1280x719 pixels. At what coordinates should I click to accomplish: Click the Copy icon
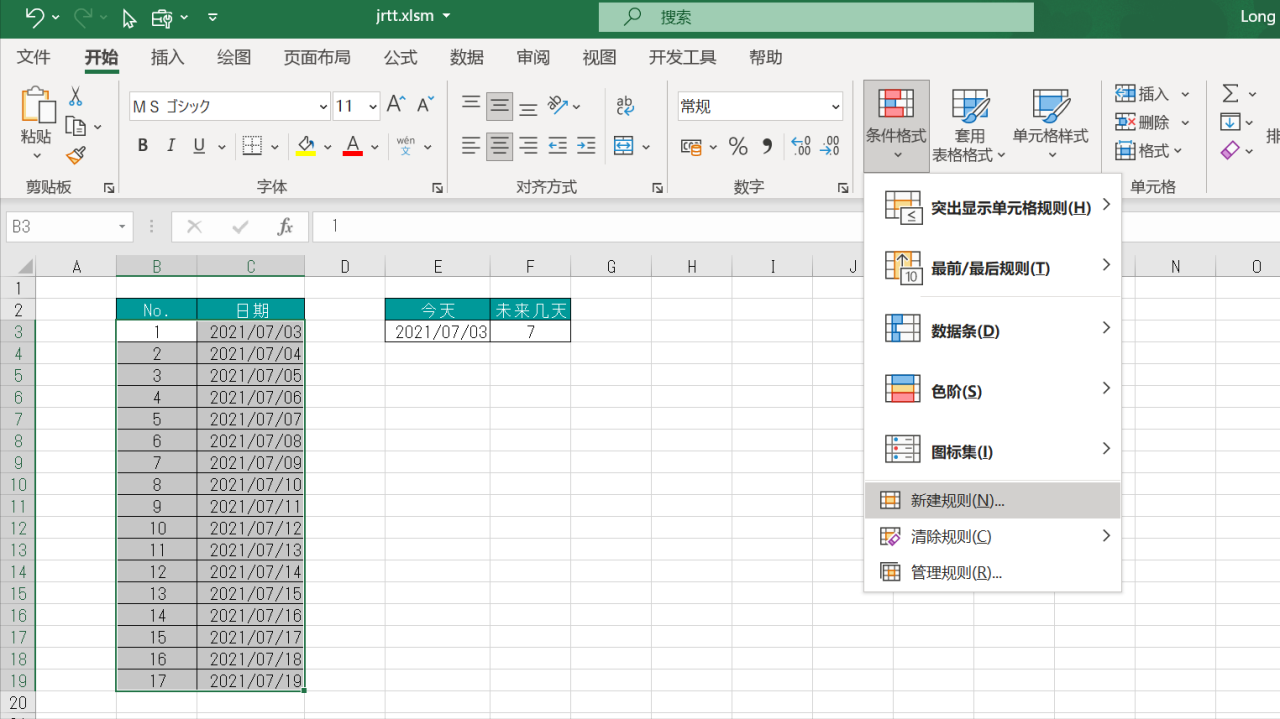point(76,126)
